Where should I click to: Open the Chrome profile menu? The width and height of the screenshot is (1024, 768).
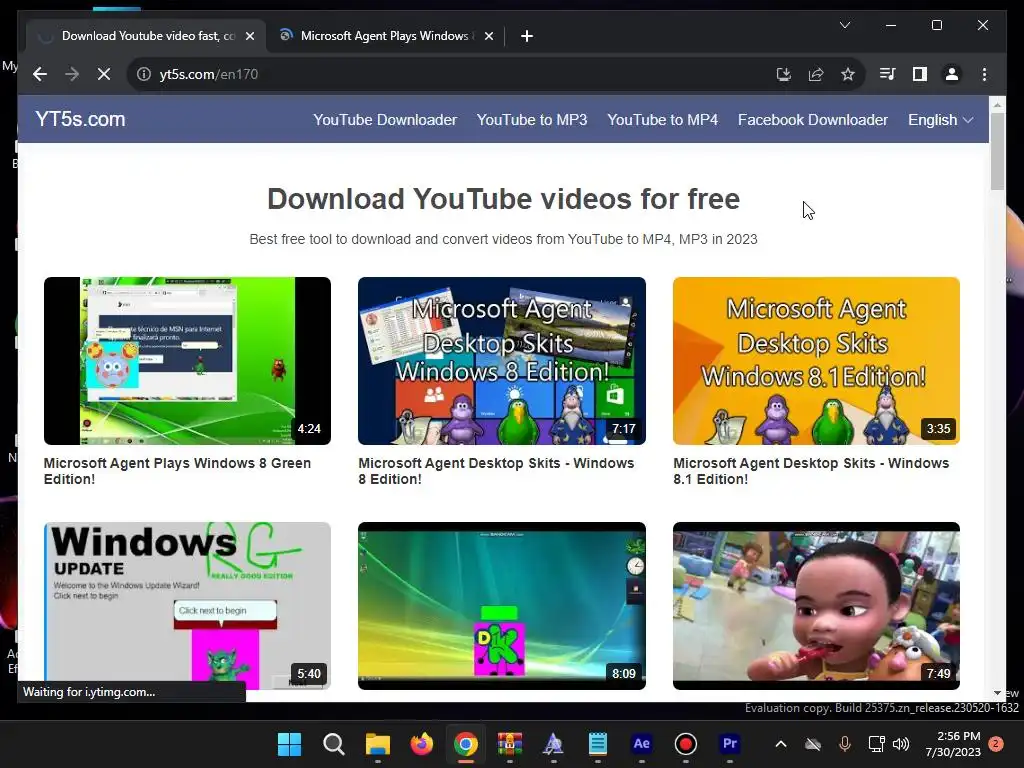click(952, 74)
